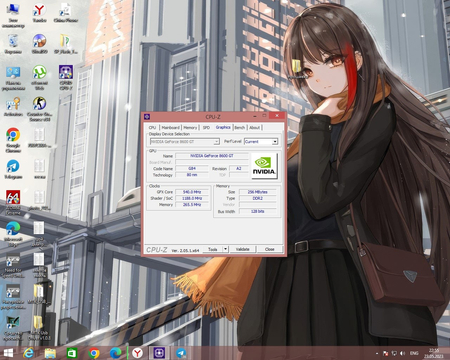Screen dimensions: 450x360
Task: Open the SP_Flash folder on desktop
Action: pyautogui.click(x=66, y=44)
